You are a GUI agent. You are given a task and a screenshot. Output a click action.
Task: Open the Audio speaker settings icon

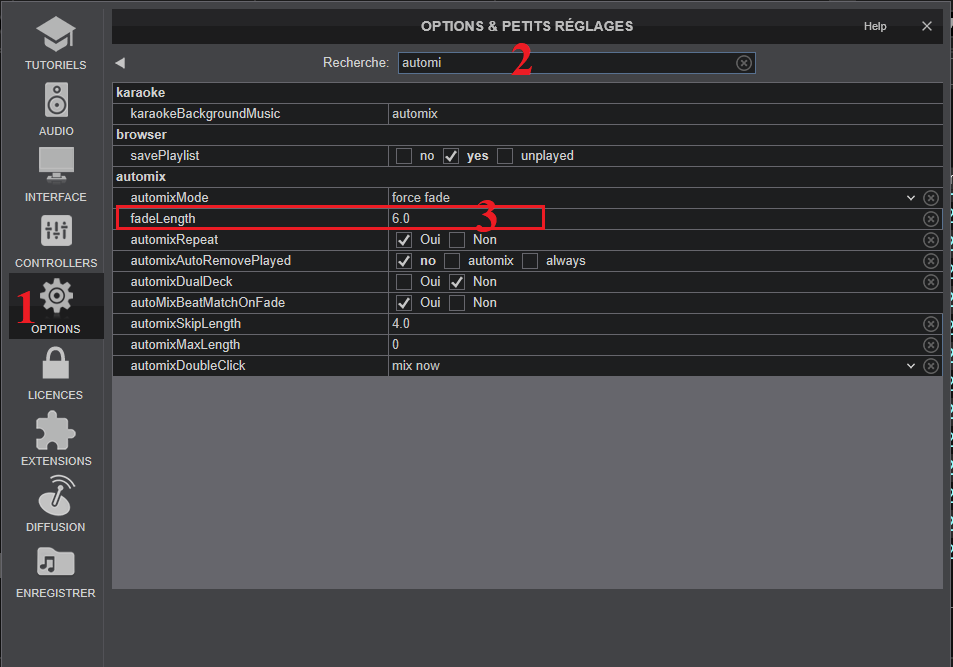tap(56, 101)
